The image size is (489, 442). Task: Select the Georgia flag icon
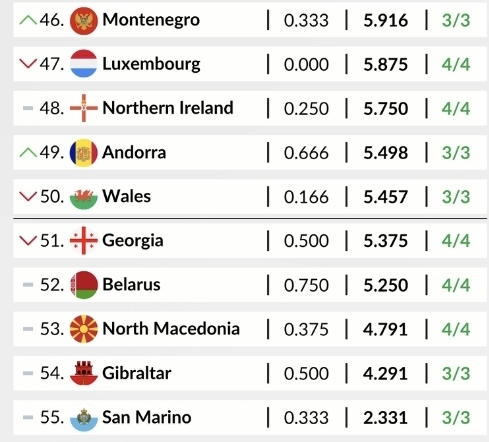click(84, 241)
